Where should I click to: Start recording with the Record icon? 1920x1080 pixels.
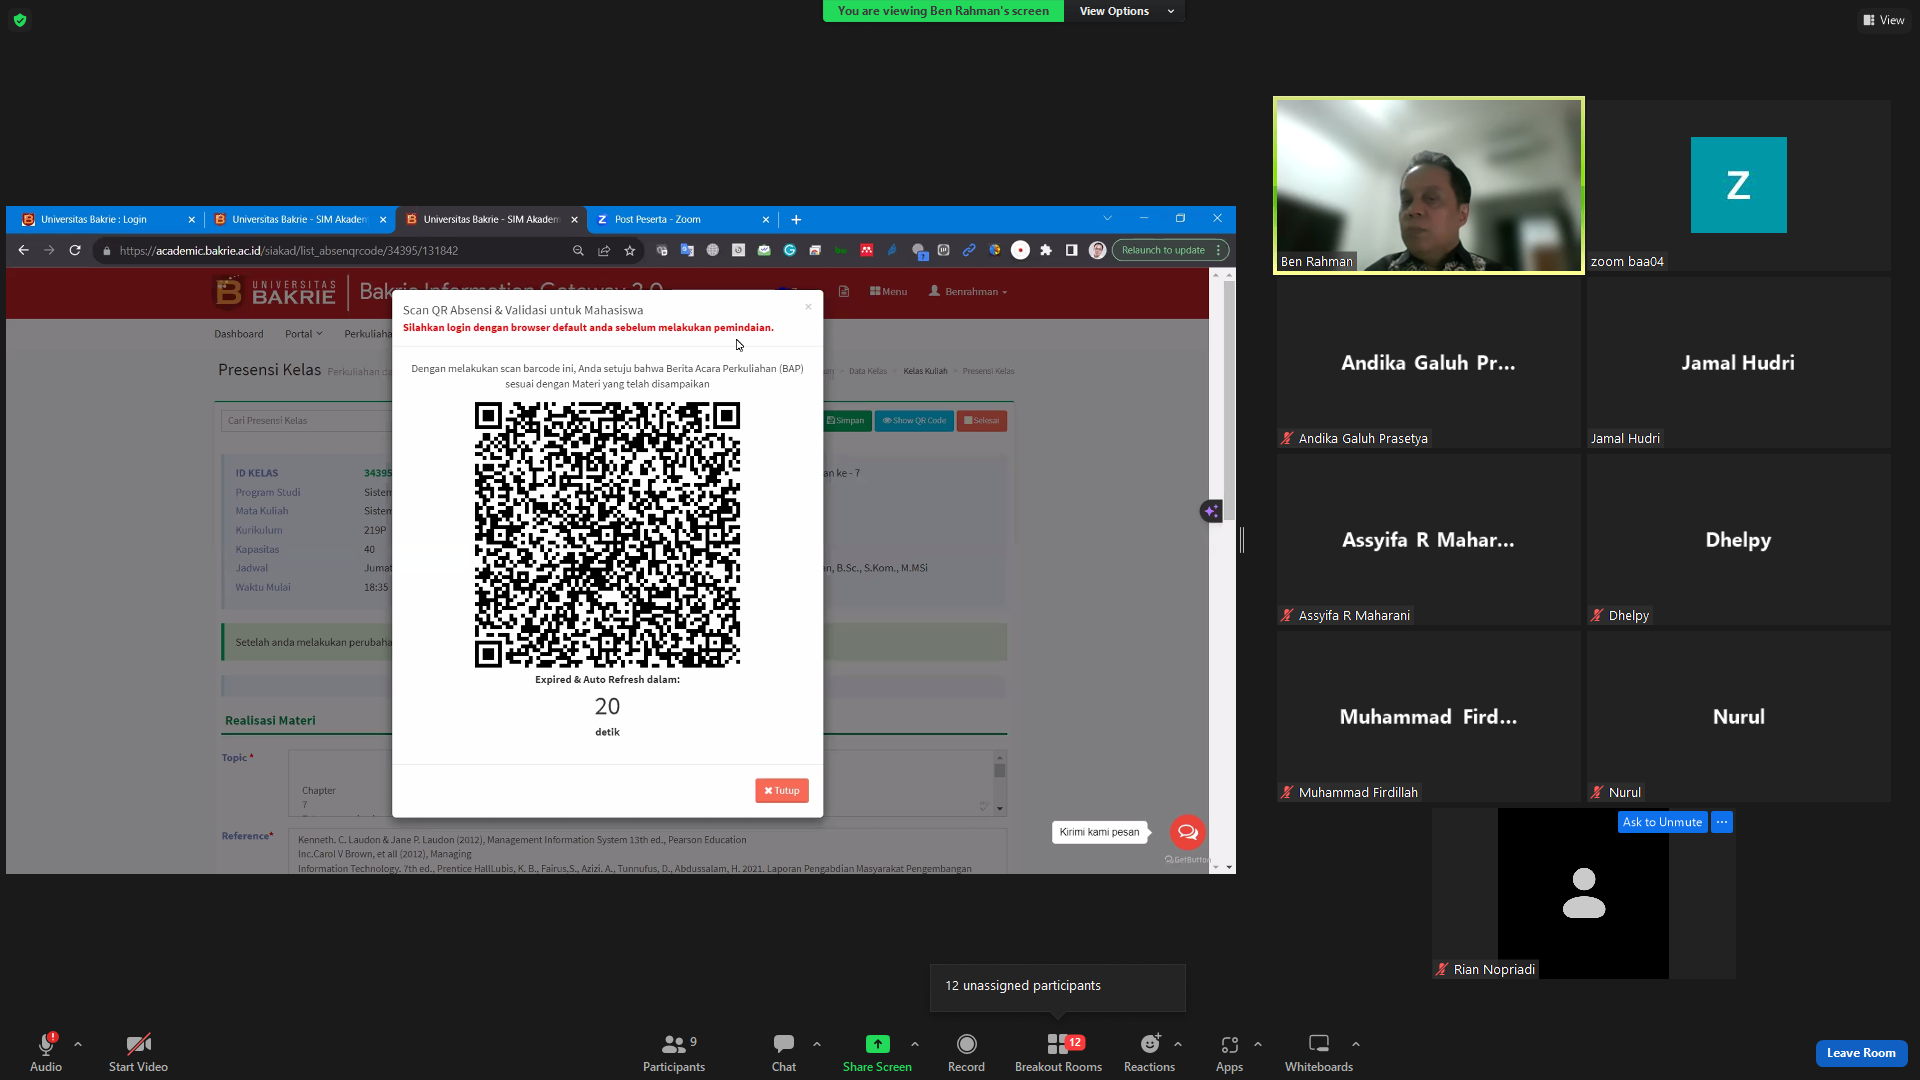966,1044
